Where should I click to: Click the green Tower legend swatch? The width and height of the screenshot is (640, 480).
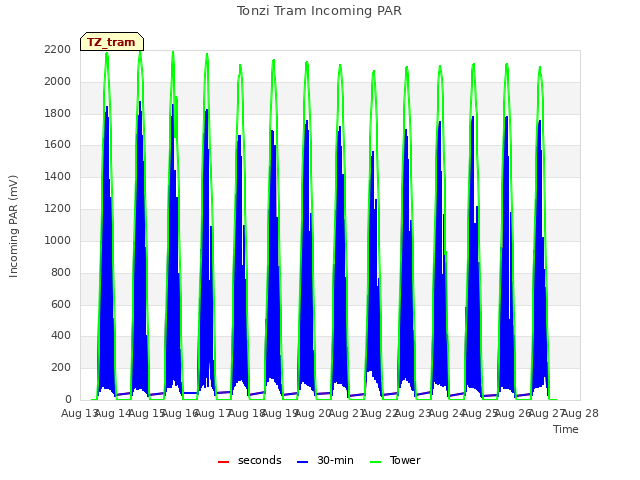[375, 462]
